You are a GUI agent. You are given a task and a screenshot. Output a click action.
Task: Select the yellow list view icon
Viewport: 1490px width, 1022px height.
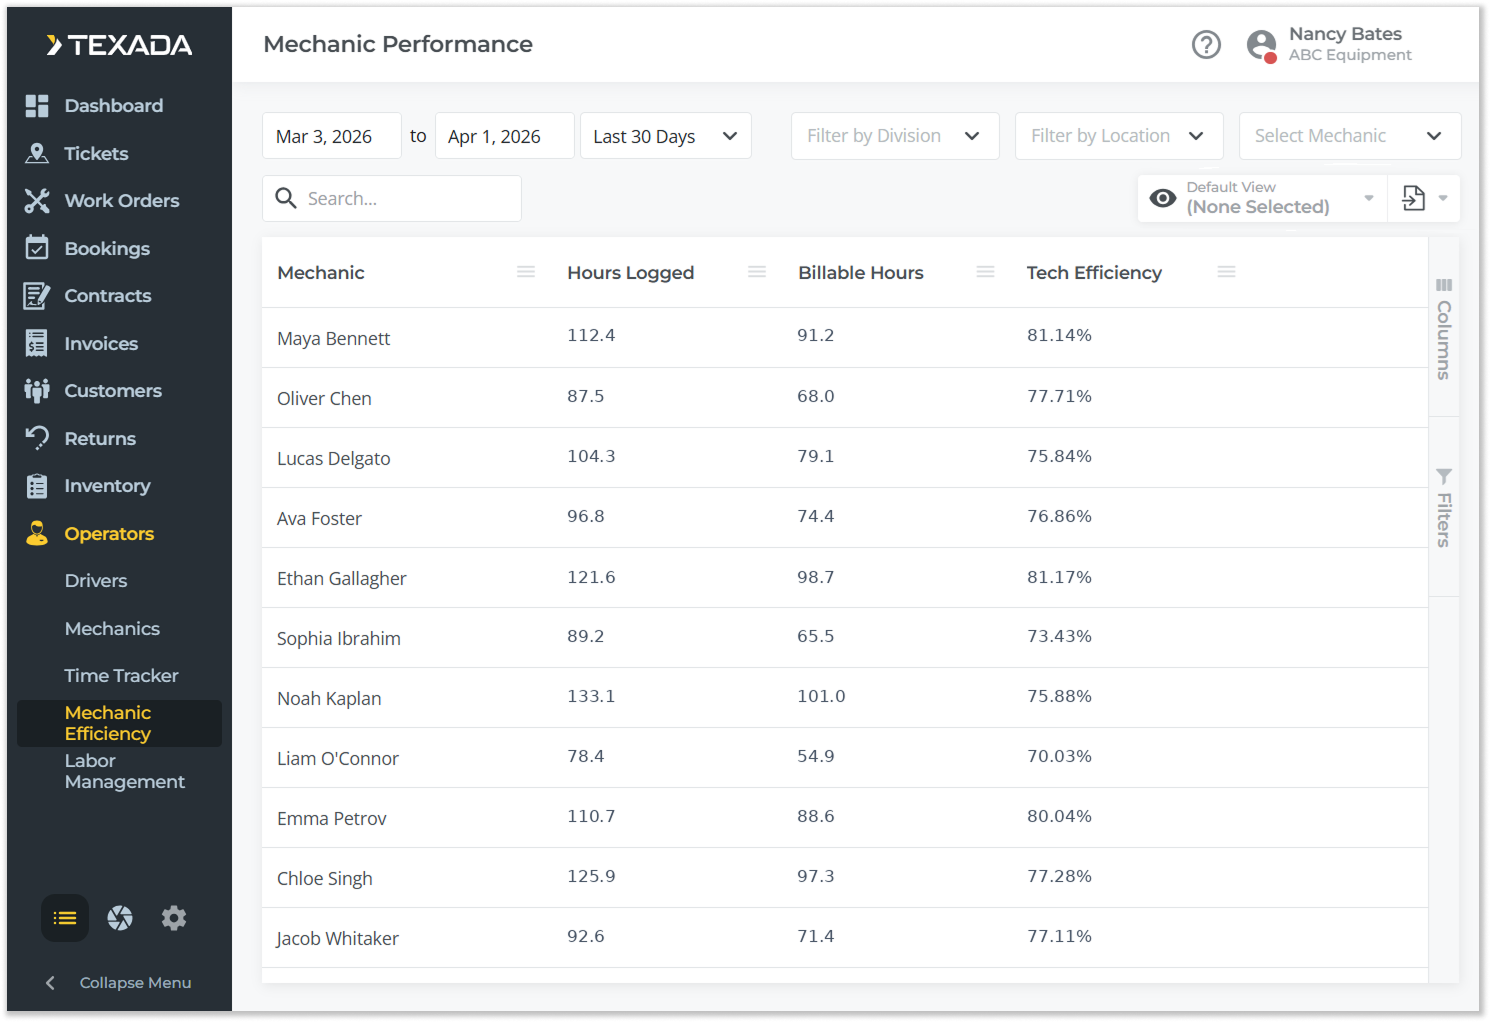tap(65, 918)
